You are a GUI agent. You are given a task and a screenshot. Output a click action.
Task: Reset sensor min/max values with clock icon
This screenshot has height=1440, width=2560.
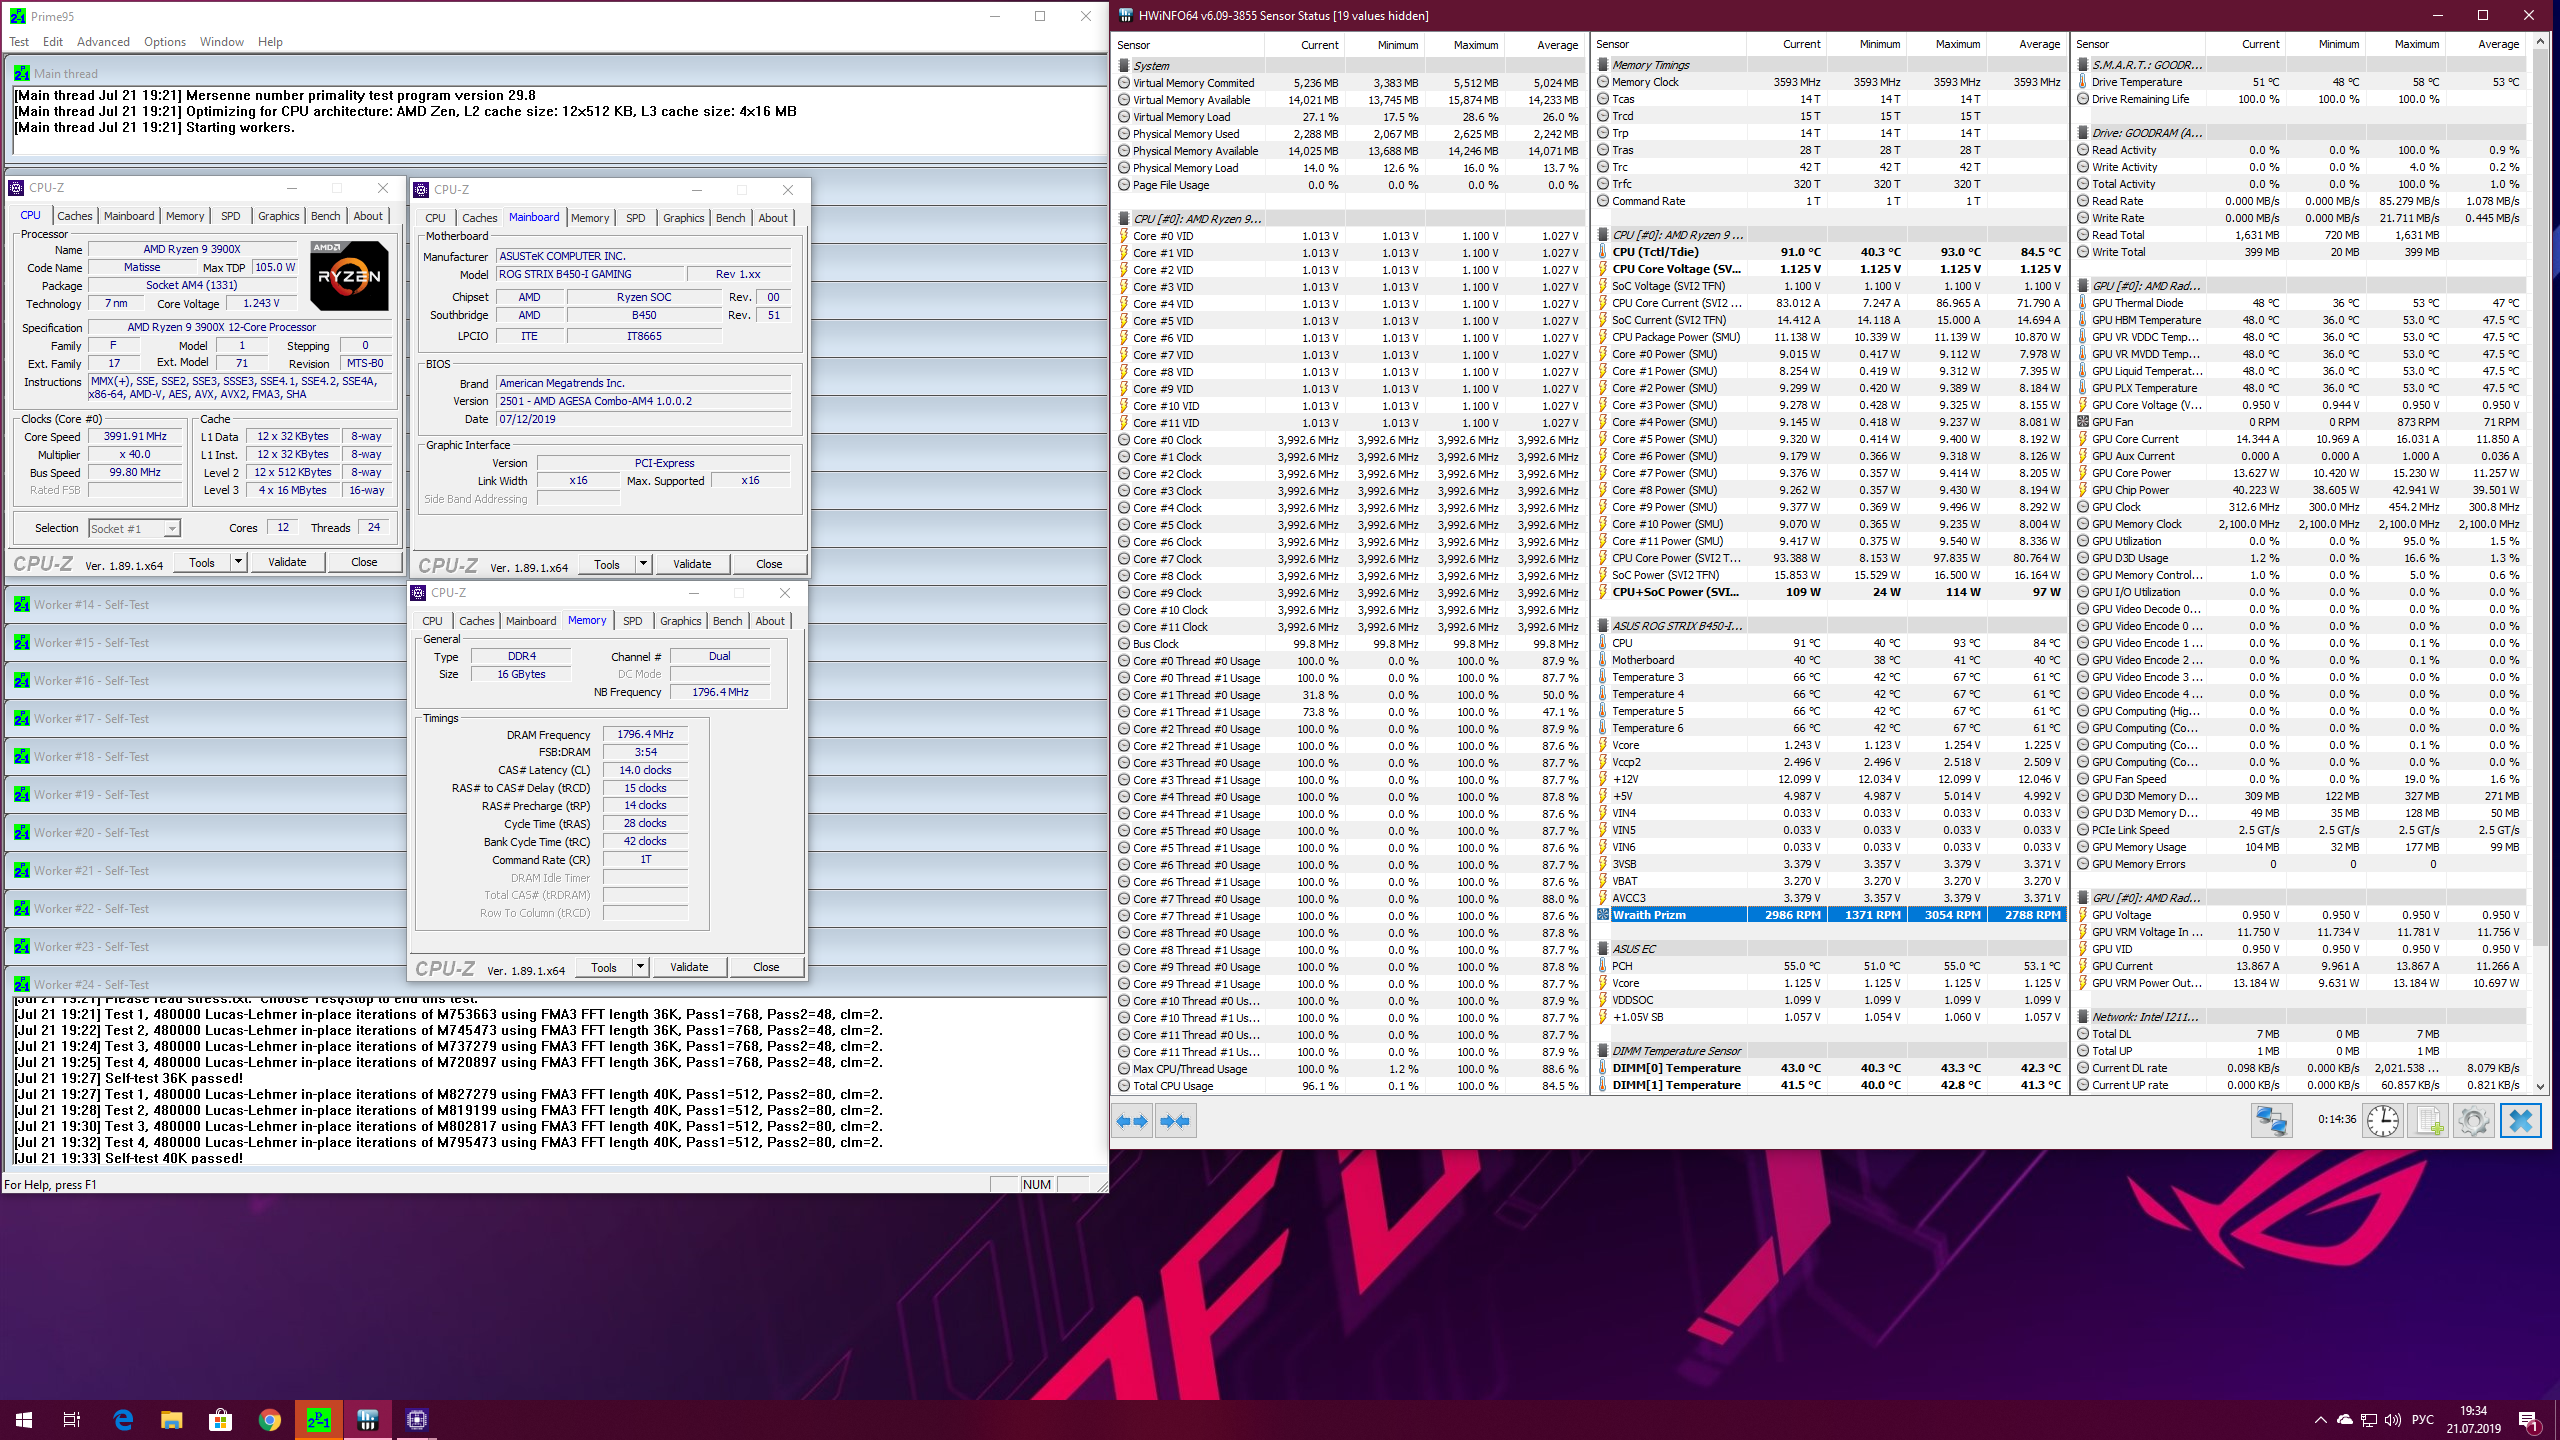click(2382, 1121)
